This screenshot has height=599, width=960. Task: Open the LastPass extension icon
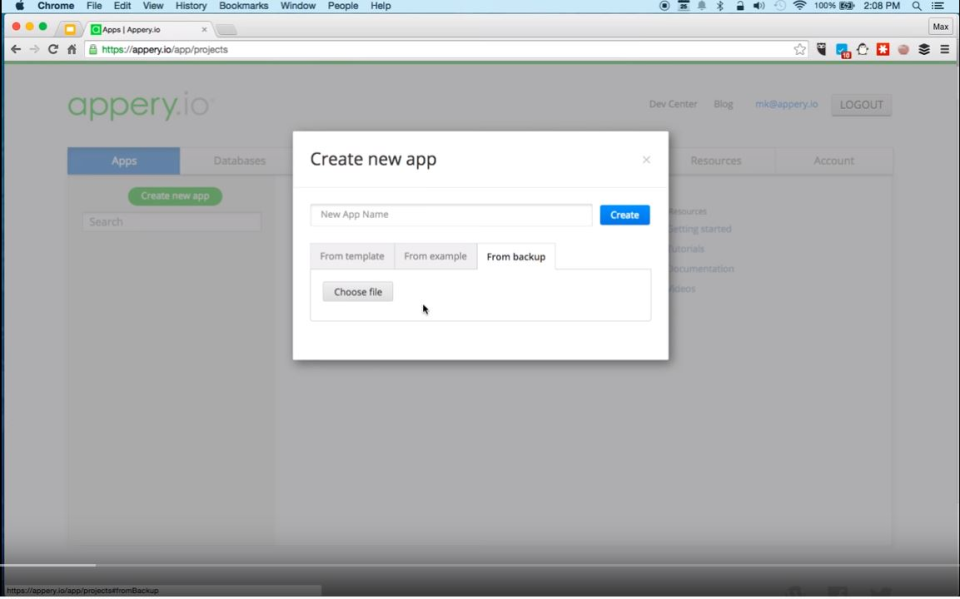(x=882, y=47)
